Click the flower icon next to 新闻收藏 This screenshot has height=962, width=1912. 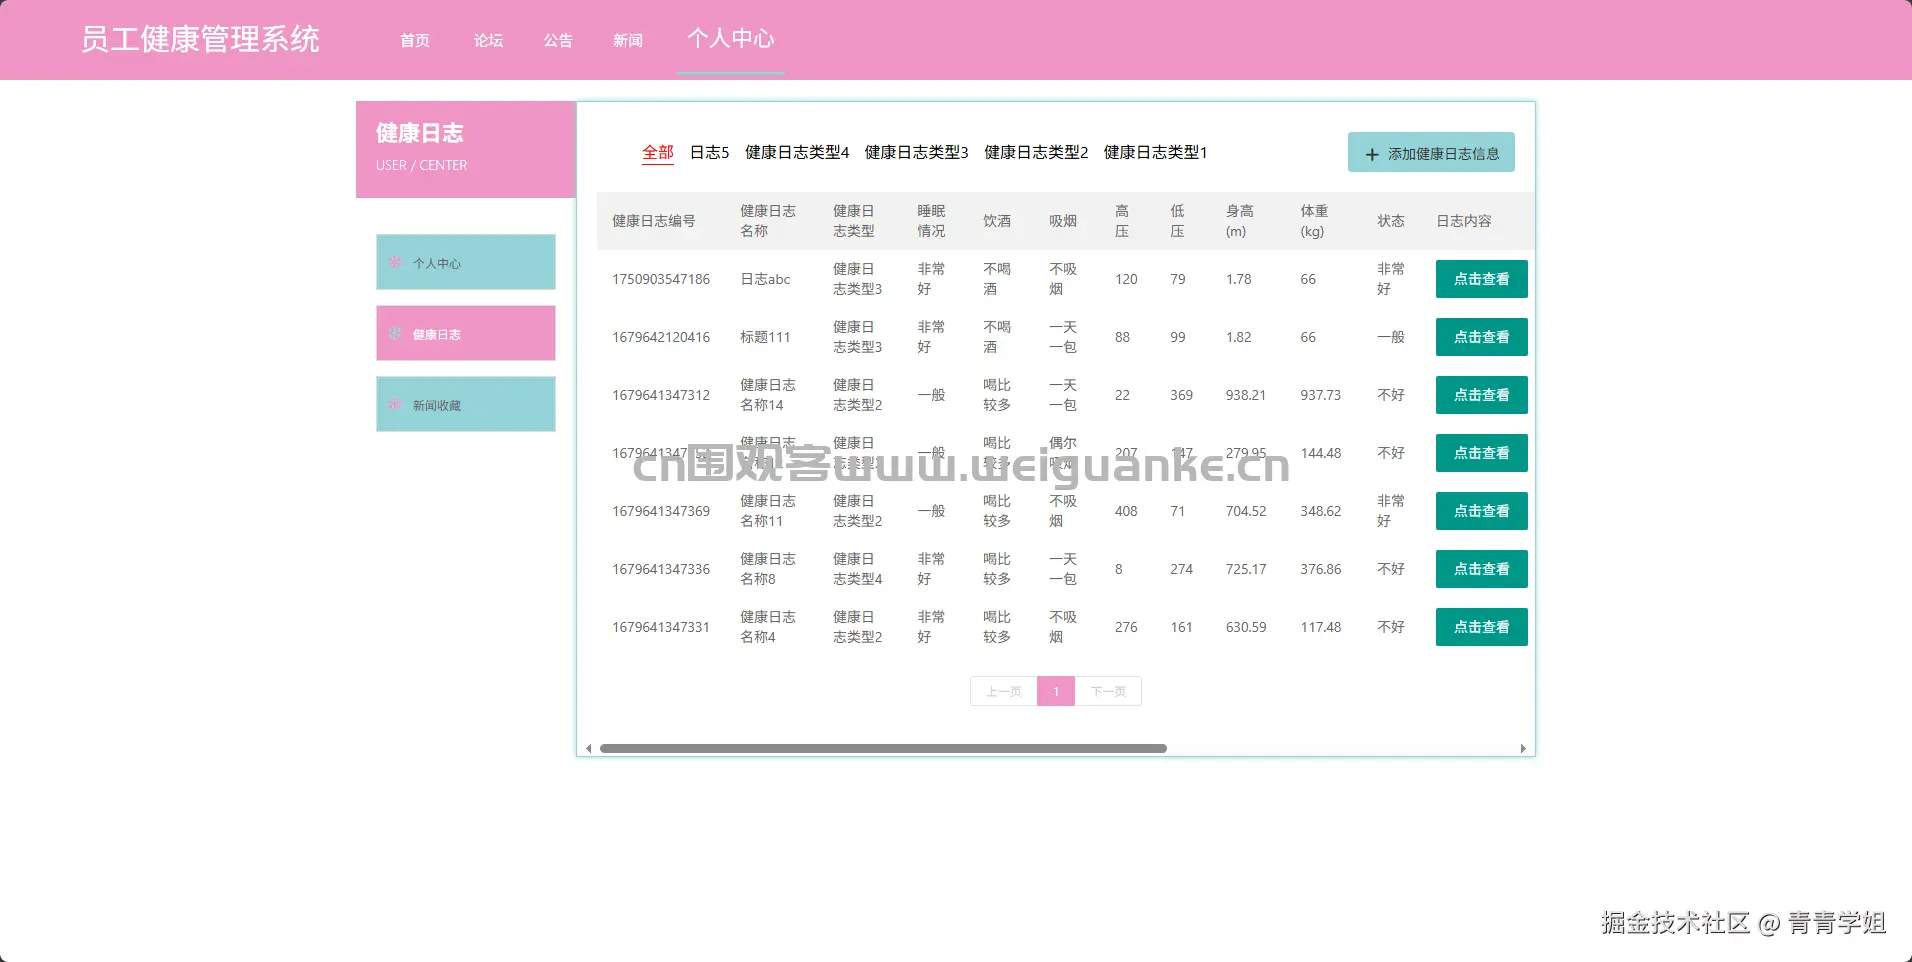pyautogui.click(x=393, y=404)
